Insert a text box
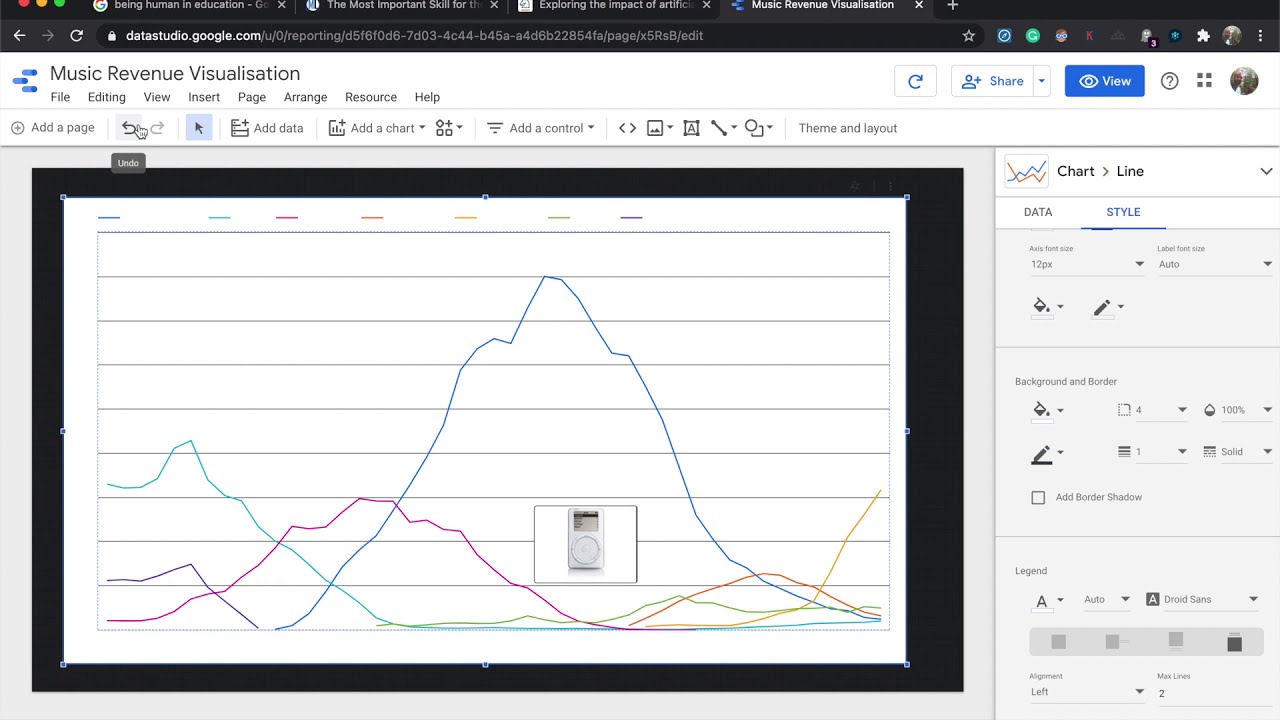 [x=691, y=128]
